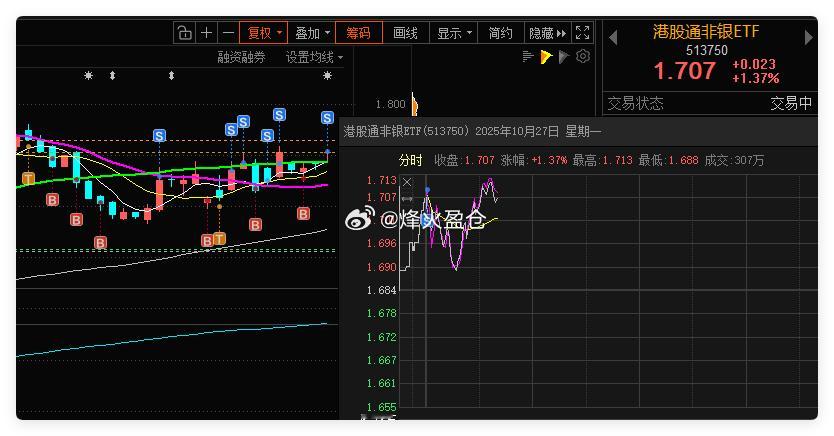The height and width of the screenshot is (436, 834).
Task: Click the chip list lines icon
Action: pos(528,56)
